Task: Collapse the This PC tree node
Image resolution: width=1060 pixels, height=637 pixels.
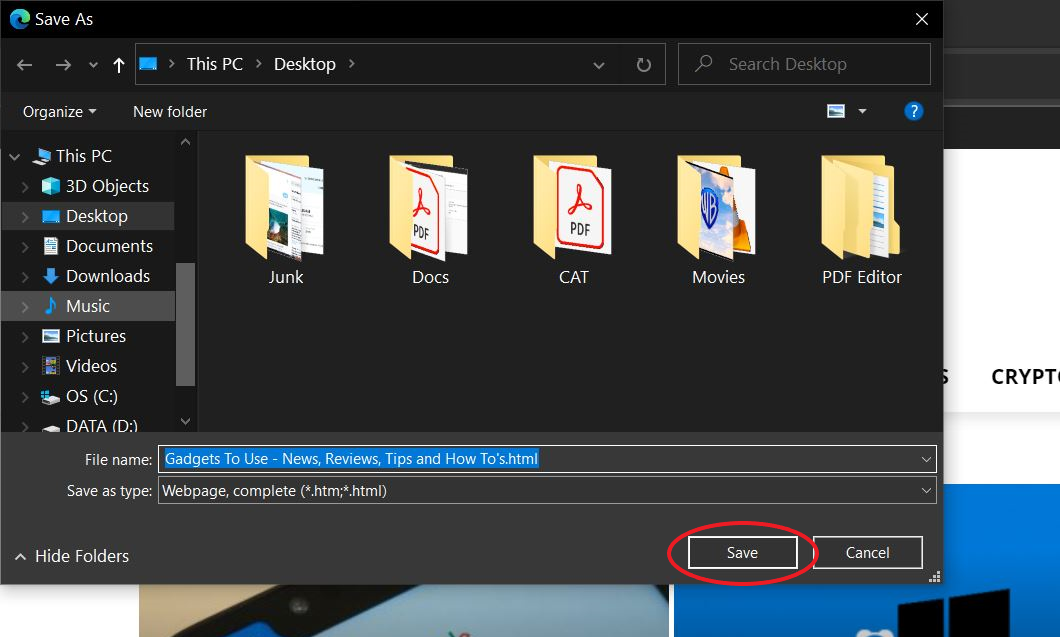Action: point(14,157)
